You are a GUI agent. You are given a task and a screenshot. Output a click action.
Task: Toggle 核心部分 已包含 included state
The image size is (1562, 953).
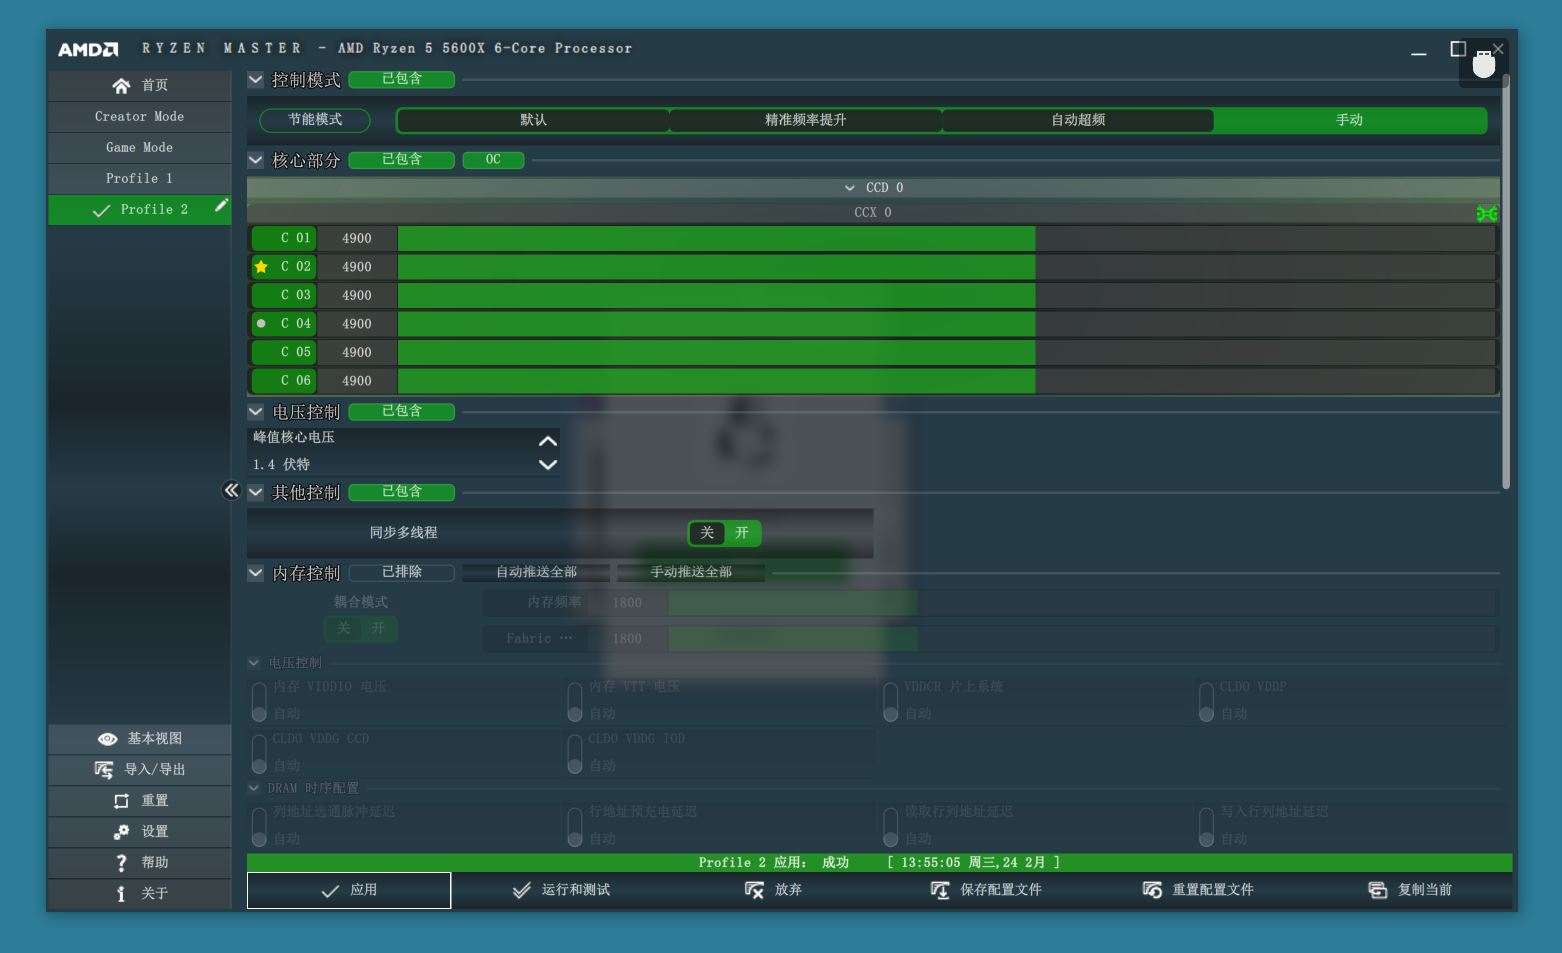click(402, 160)
